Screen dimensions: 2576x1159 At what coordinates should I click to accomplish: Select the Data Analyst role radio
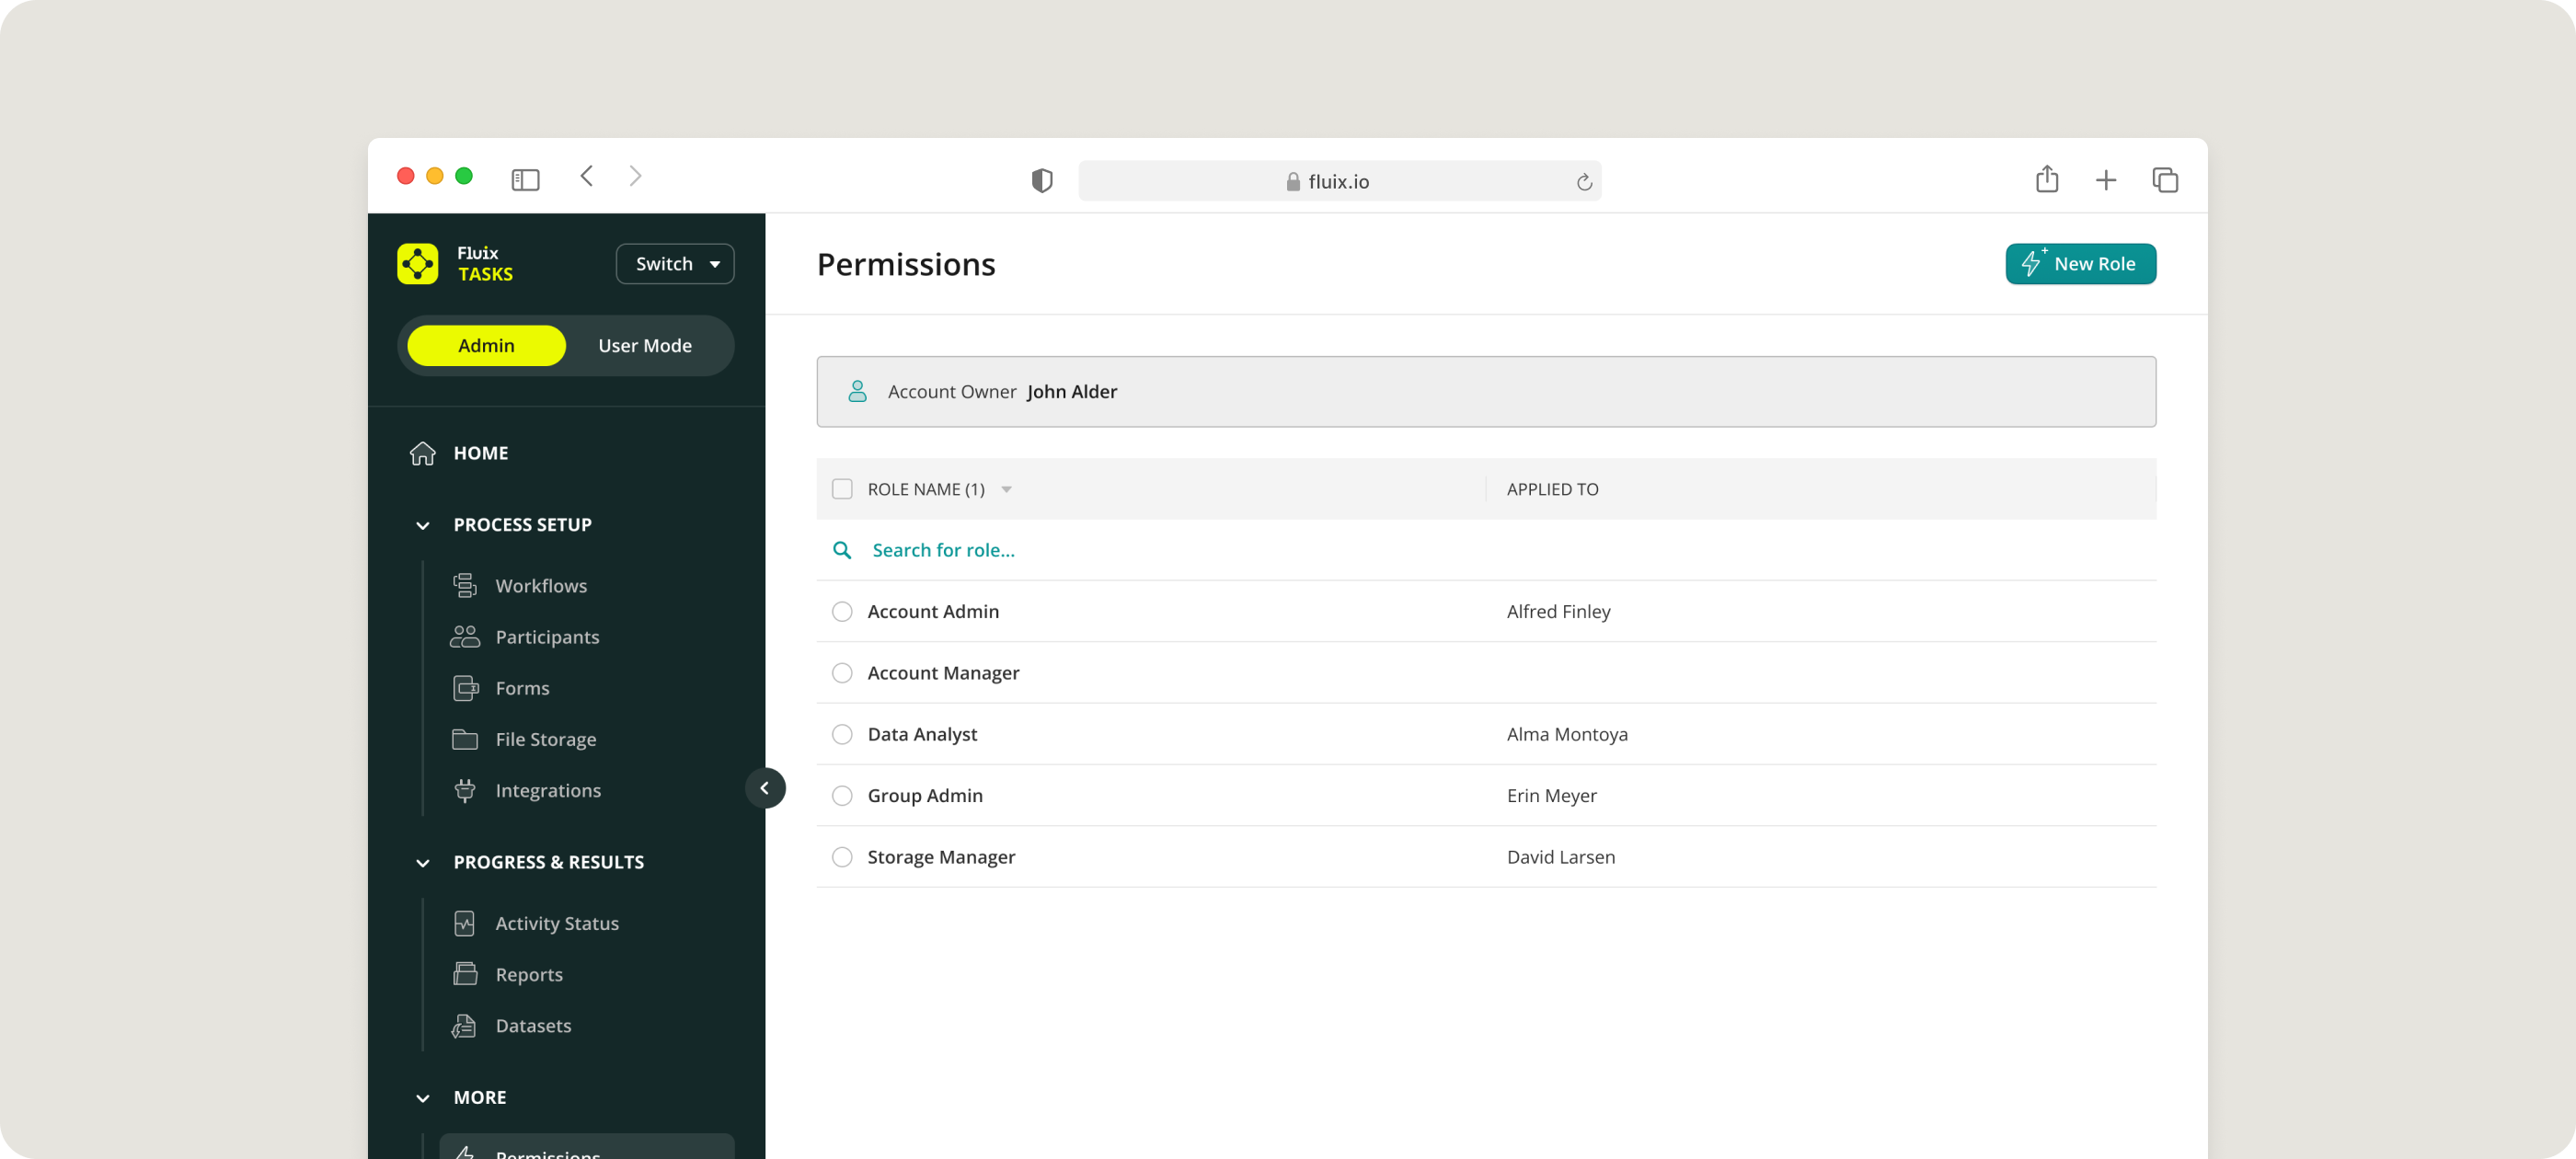[842, 734]
